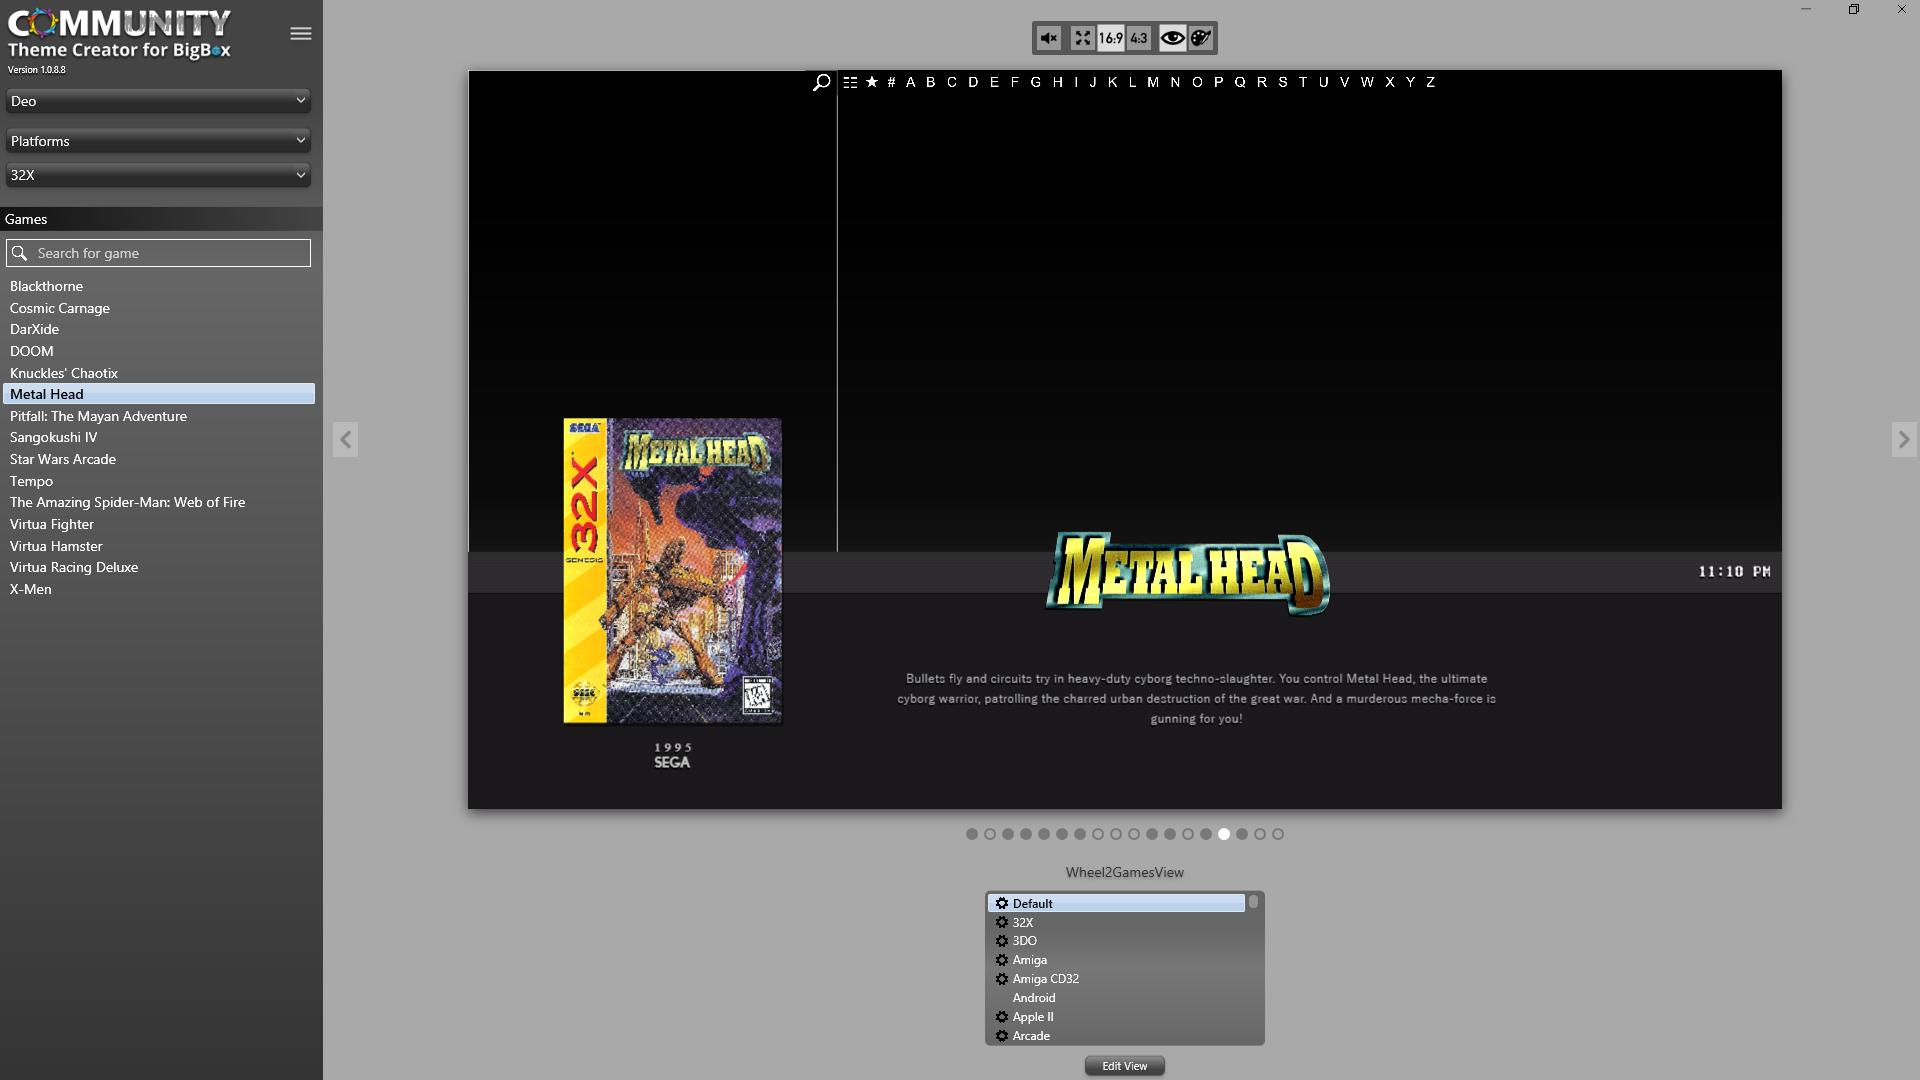Click the gear icon beside Amiga CD32
Viewport: 1920px width, 1080px height.
pos(1001,979)
